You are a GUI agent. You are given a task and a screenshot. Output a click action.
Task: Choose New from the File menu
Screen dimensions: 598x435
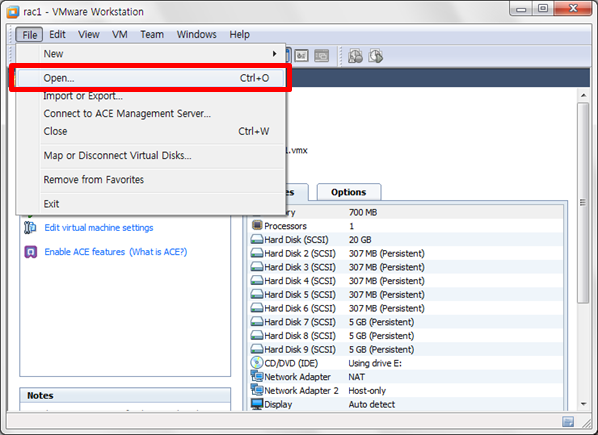151,54
